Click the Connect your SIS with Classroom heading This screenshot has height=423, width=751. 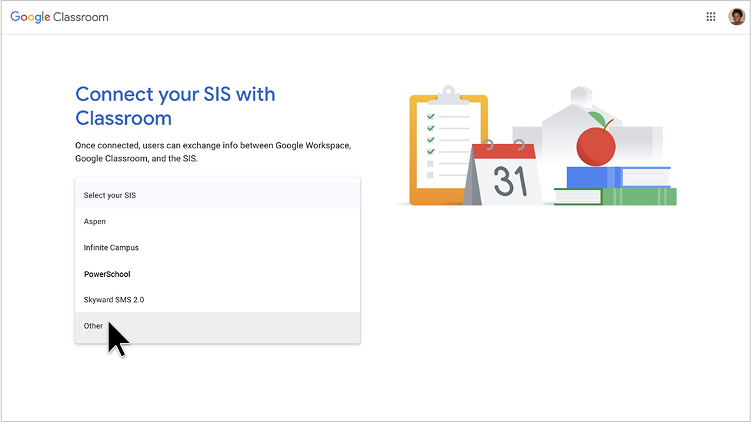point(175,106)
